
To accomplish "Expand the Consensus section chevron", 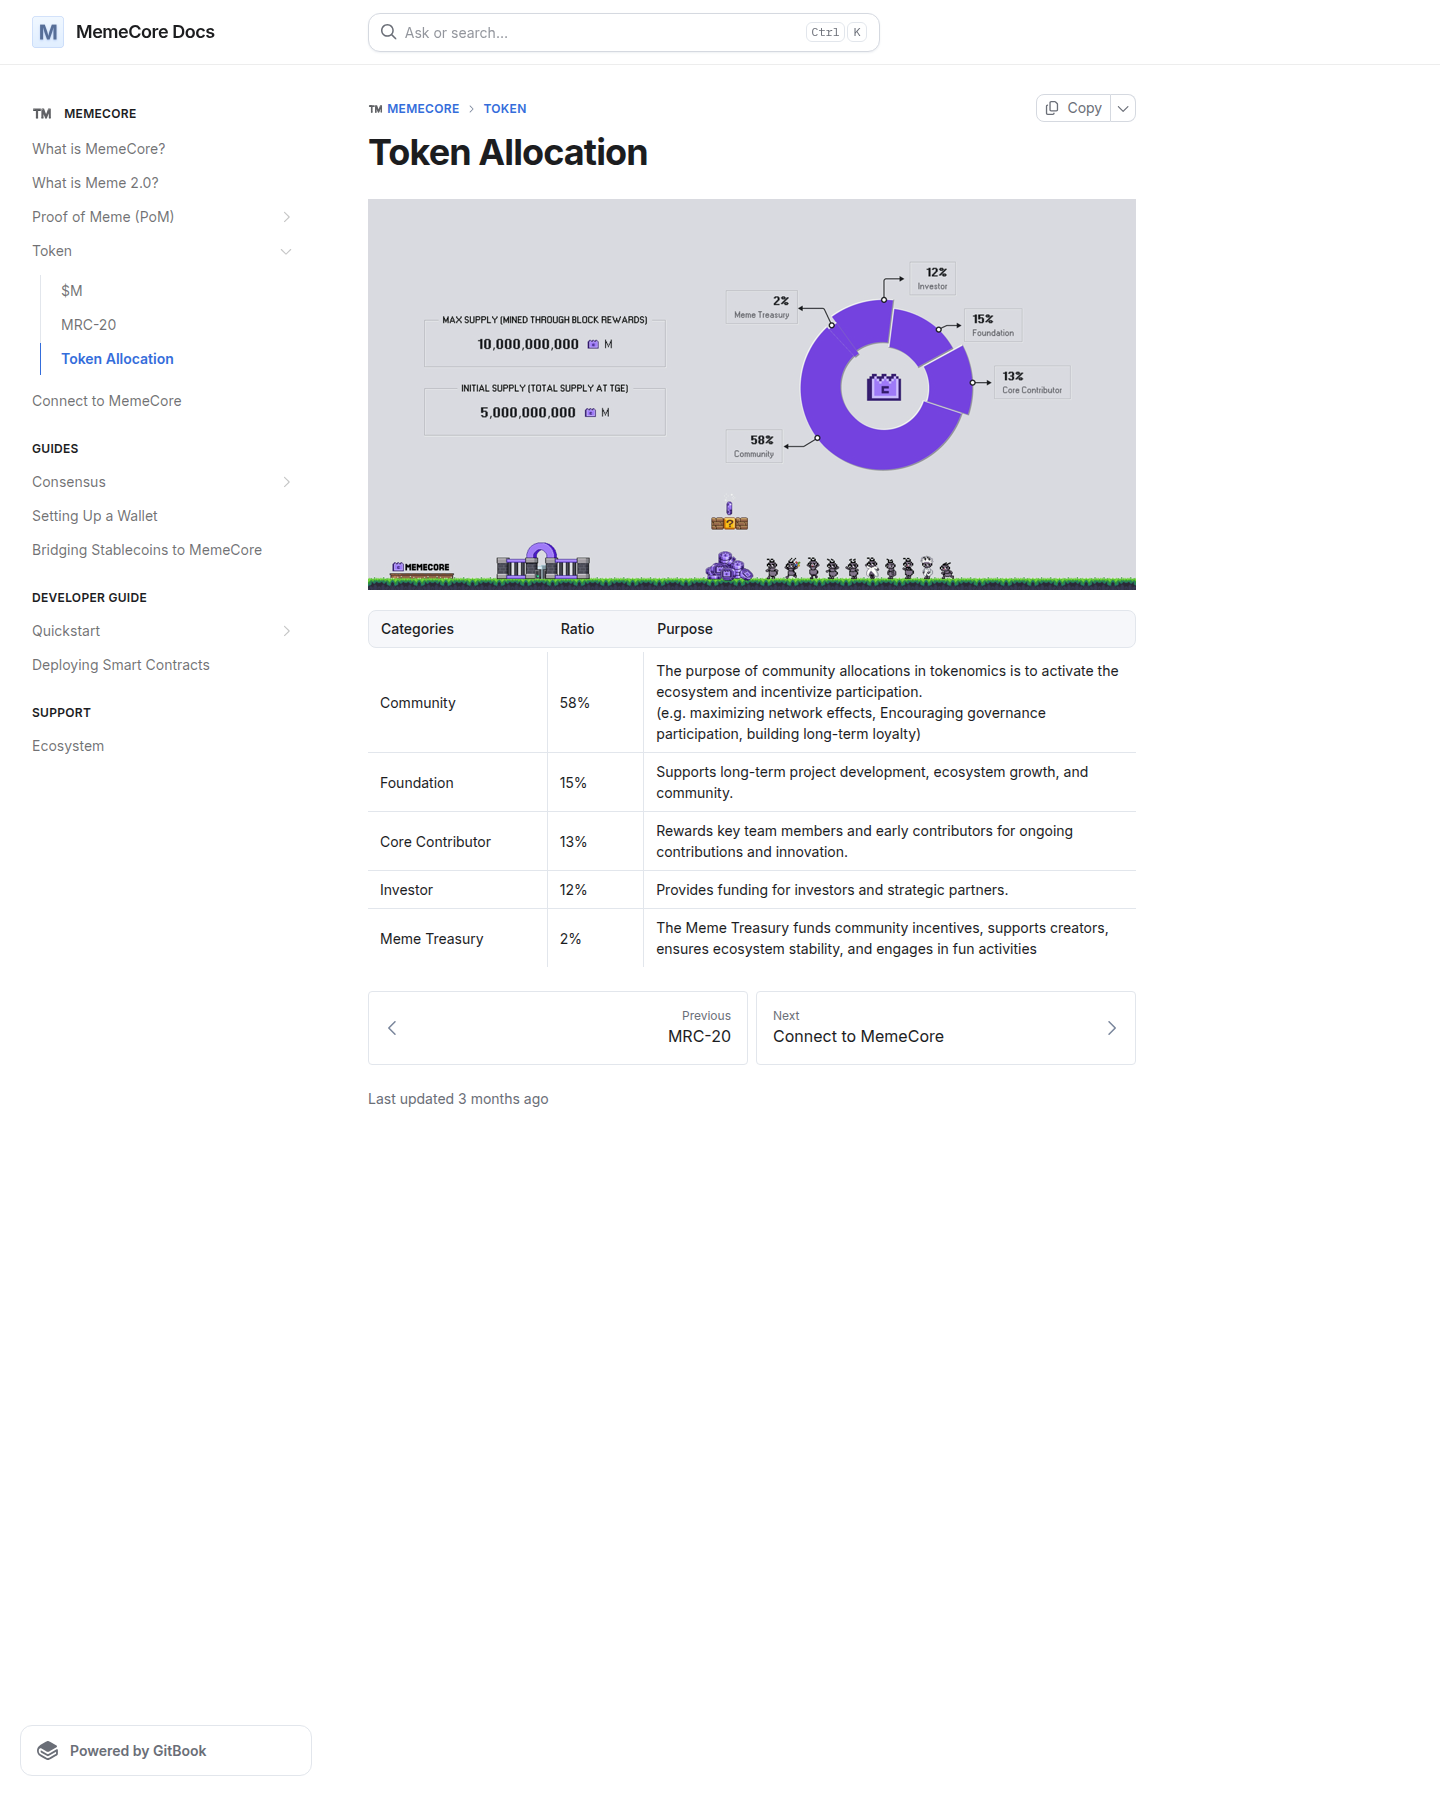I will click(x=286, y=482).
